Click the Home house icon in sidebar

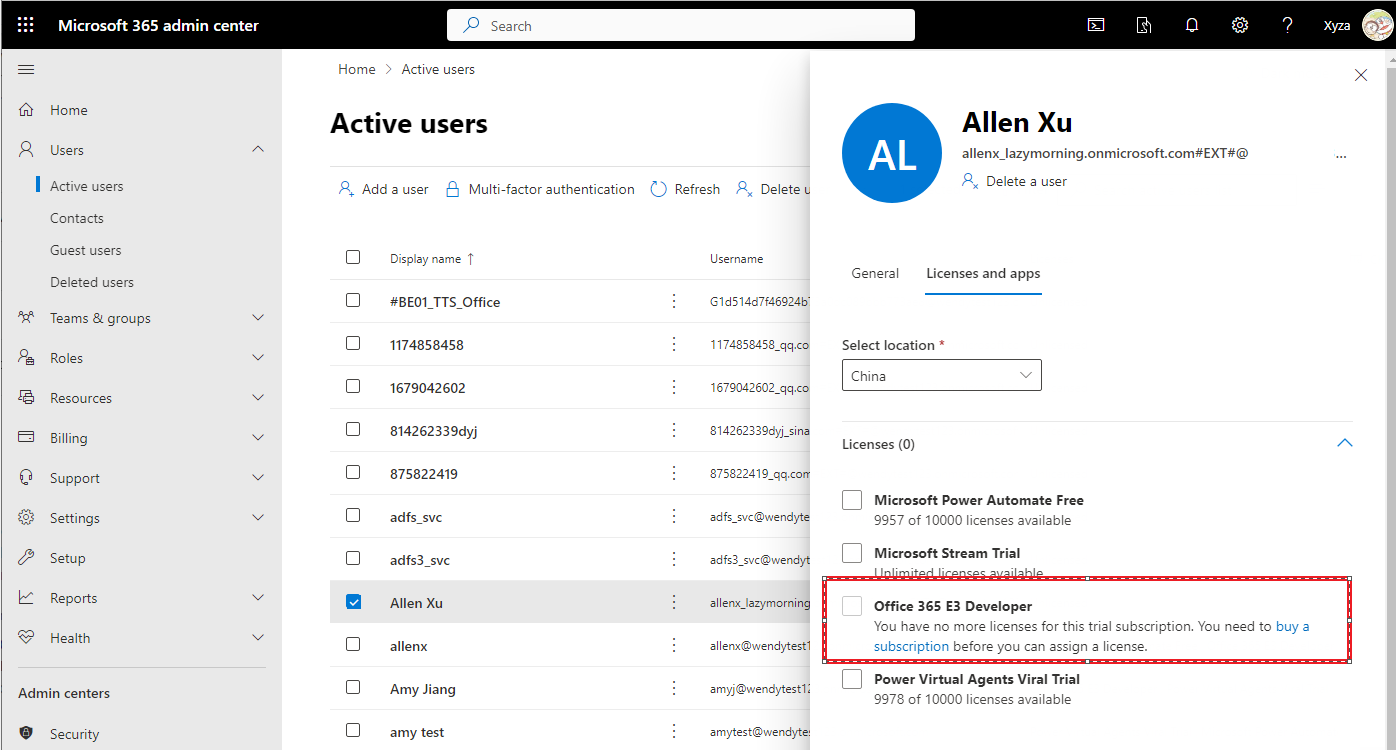pos(27,110)
